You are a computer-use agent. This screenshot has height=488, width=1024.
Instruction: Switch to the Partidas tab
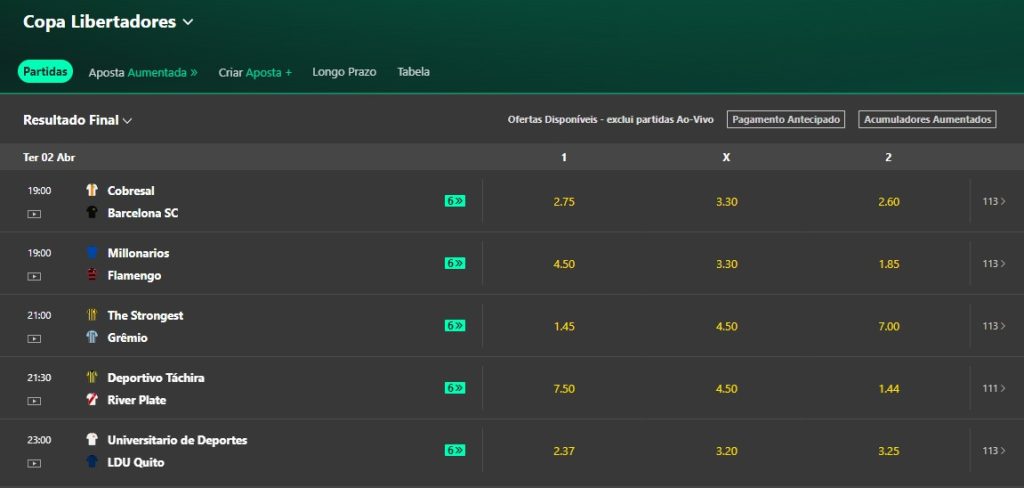point(45,72)
